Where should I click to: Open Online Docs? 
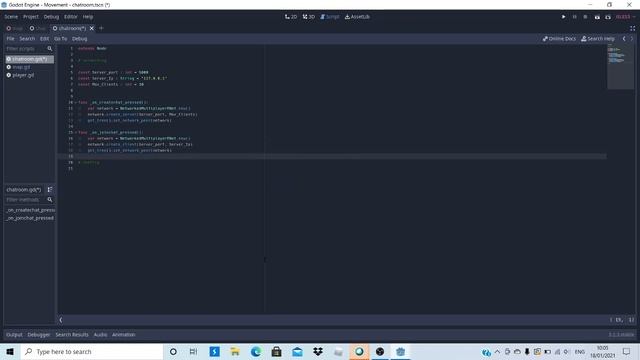[x=559, y=39]
